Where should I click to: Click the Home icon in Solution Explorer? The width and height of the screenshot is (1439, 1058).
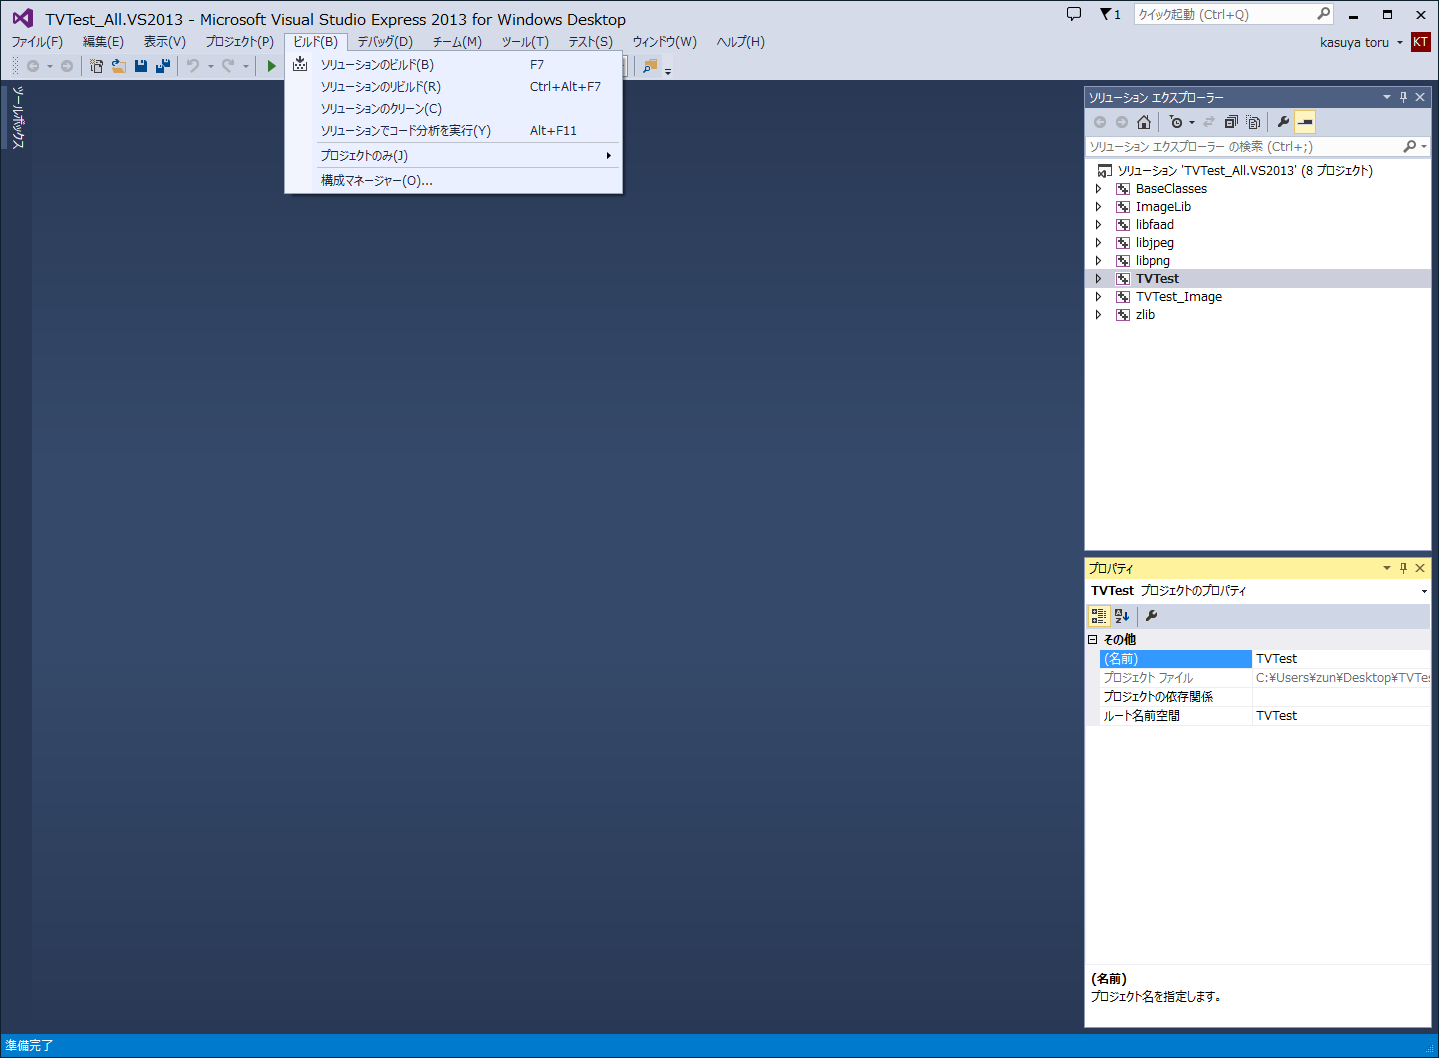pyautogui.click(x=1144, y=122)
